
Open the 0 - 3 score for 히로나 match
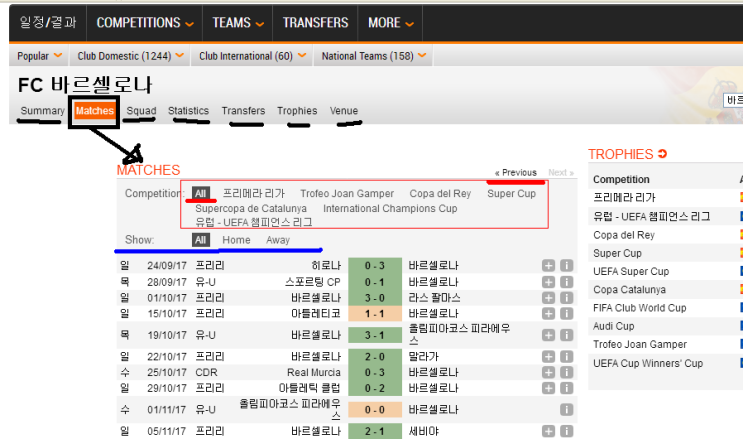(x=375, y=265)
